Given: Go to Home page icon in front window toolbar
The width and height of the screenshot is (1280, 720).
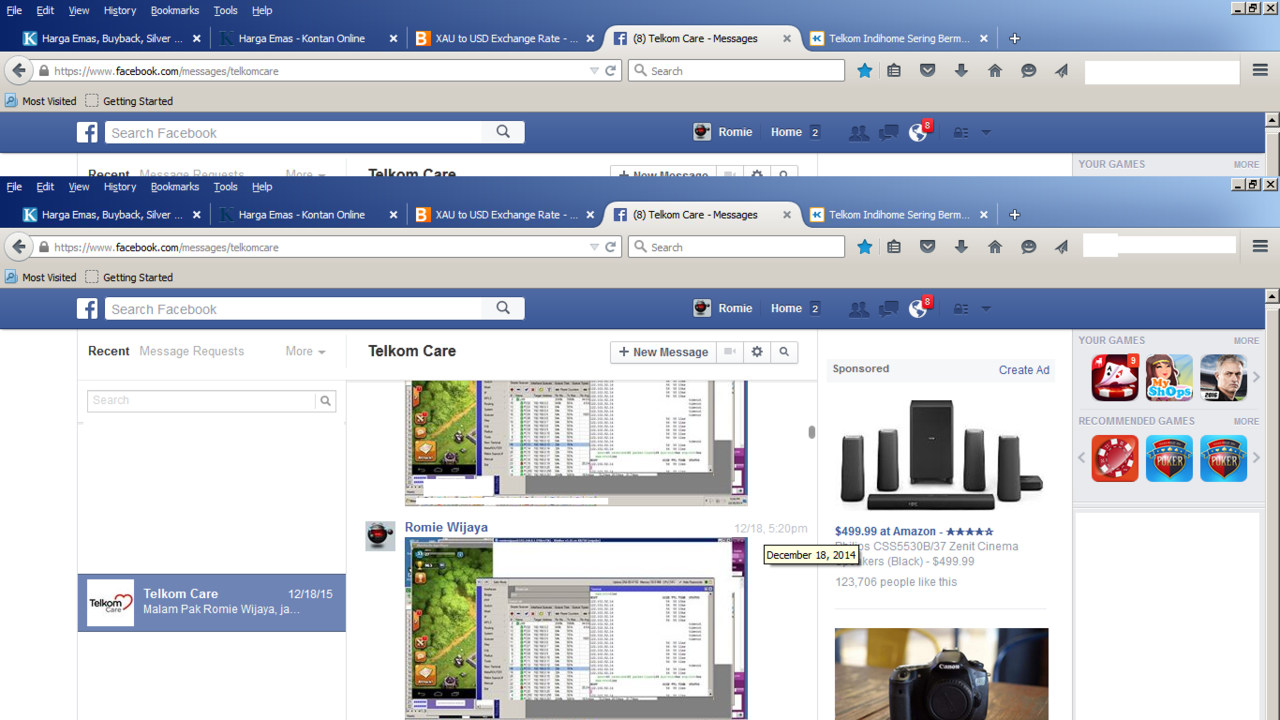Looking at the screenshot, I should tap(995, 247).
